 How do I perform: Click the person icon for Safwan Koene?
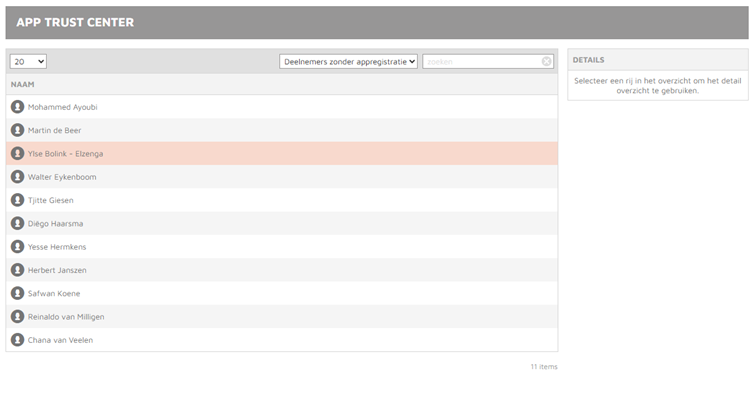(17, 293)
